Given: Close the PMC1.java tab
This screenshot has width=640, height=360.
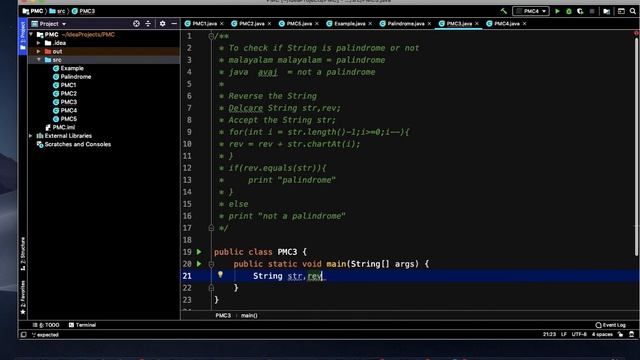Looking at the screenshot, I should (x=222, y=24).
